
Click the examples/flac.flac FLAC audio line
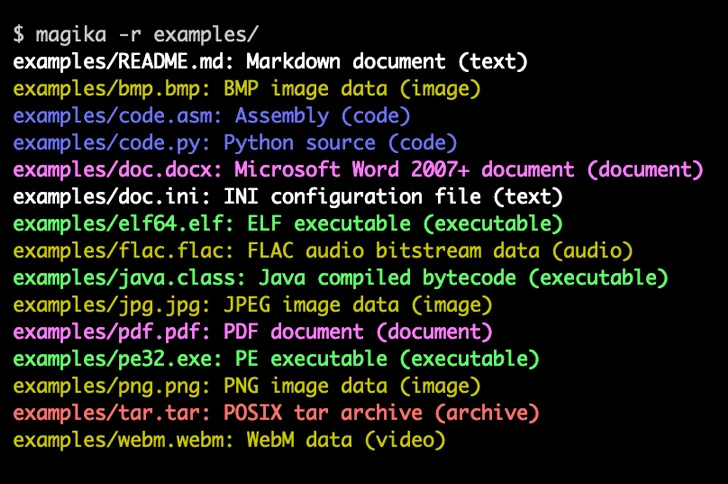click(323, 251)
